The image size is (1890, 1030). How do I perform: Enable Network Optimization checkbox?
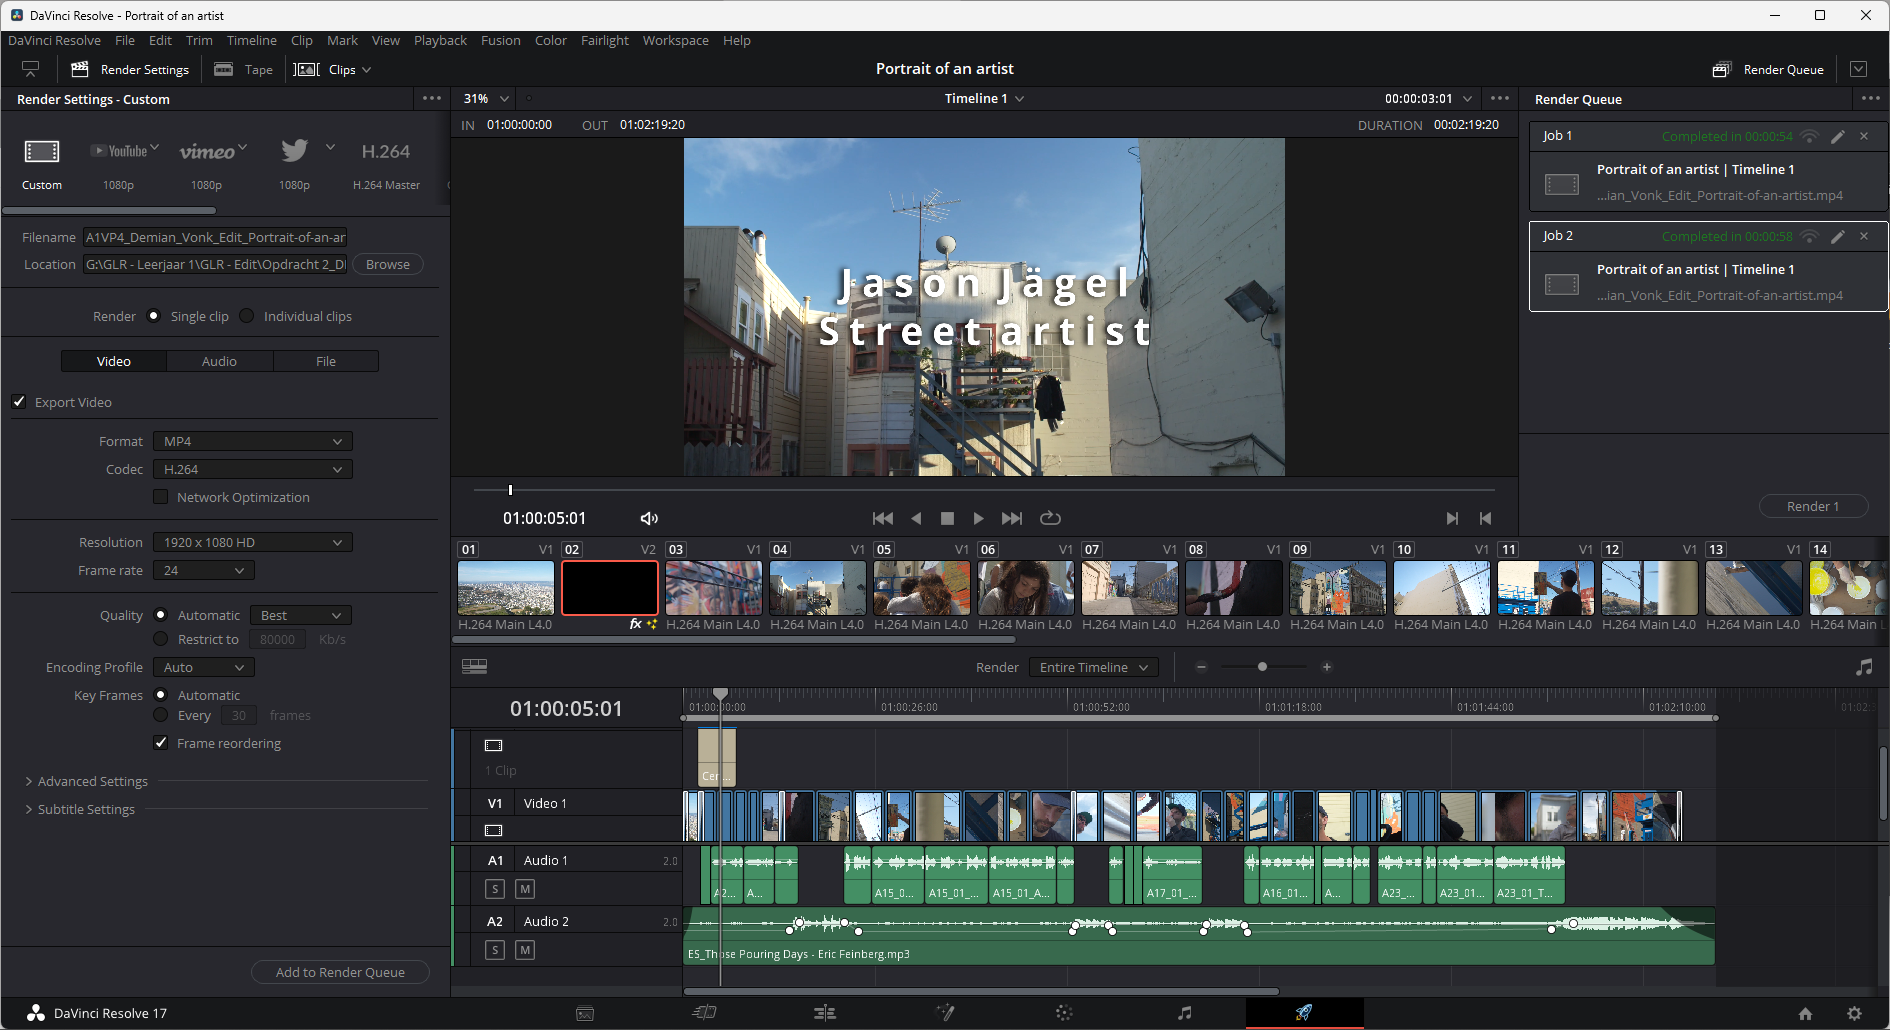tap(161, 497)
